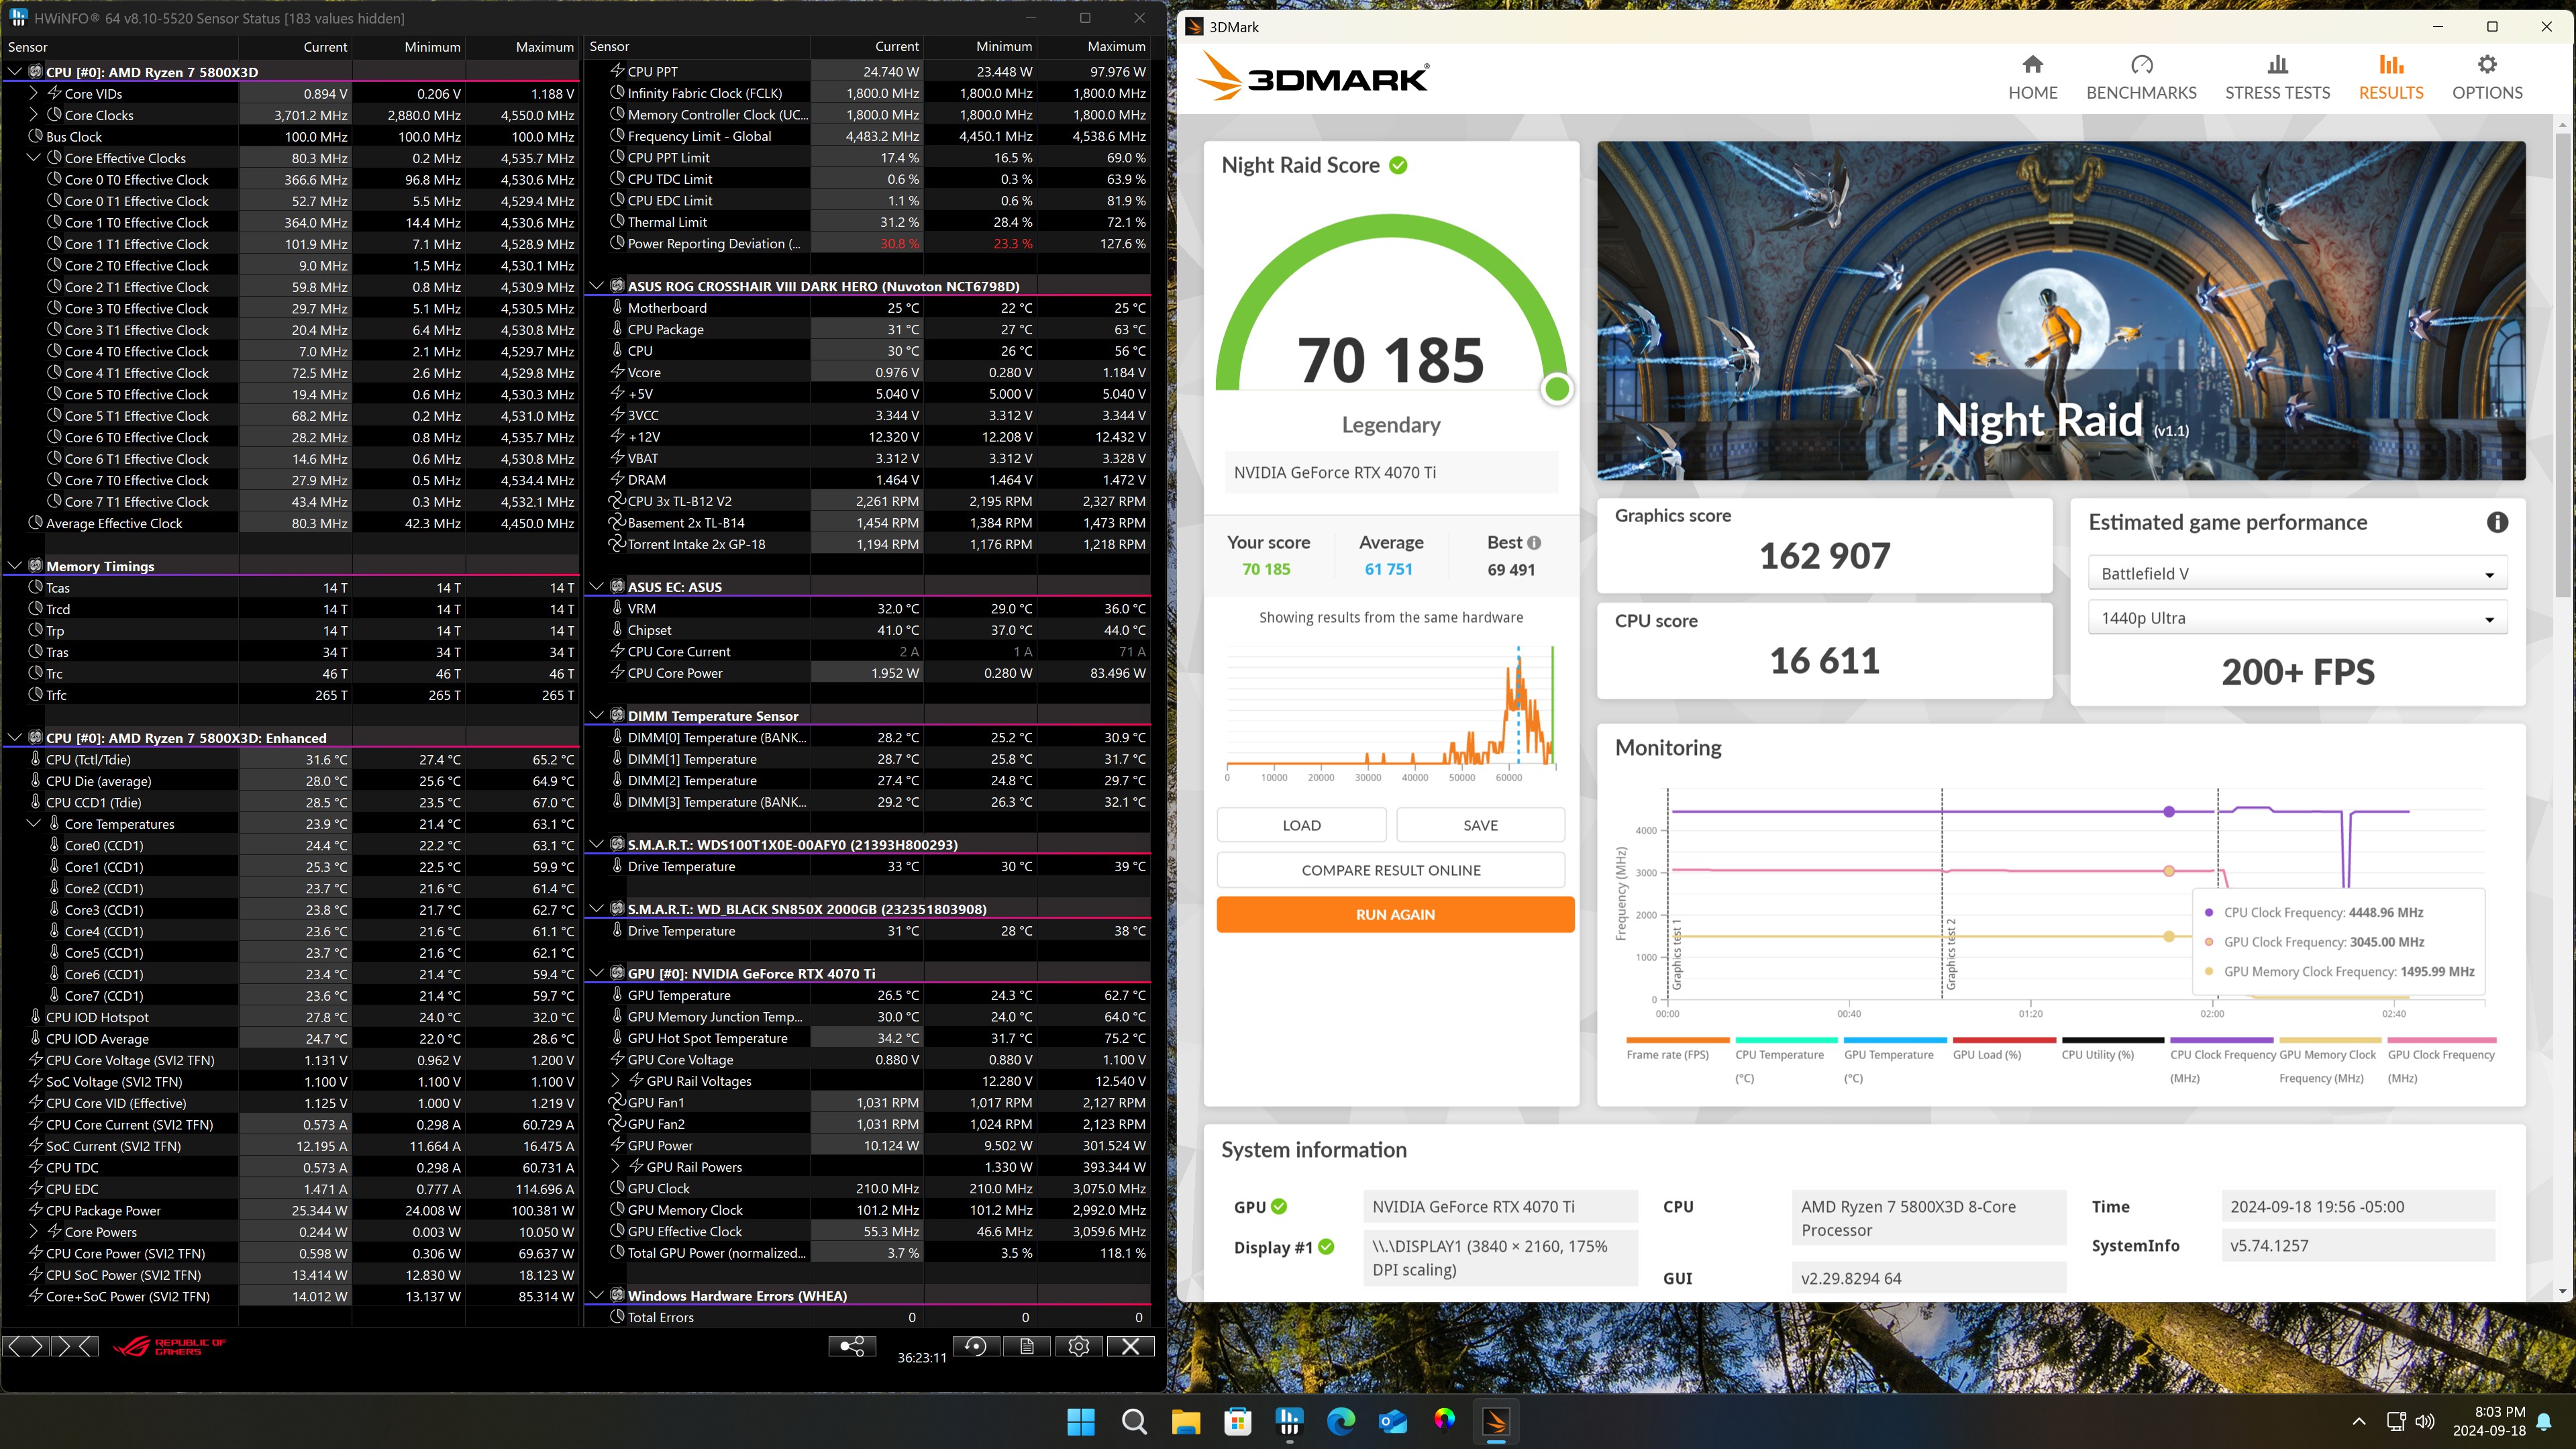Toggle Frame rate (FPS) chart legend

click(x=1677, y=1050)
